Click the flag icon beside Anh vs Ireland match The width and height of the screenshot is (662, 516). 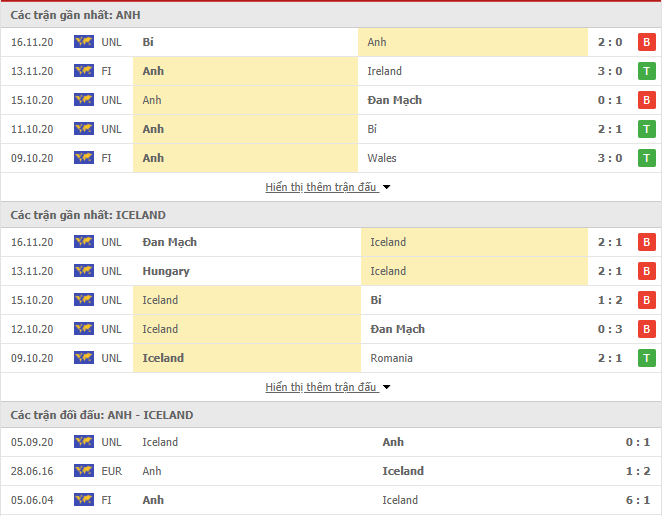click(x=84, y=71)
